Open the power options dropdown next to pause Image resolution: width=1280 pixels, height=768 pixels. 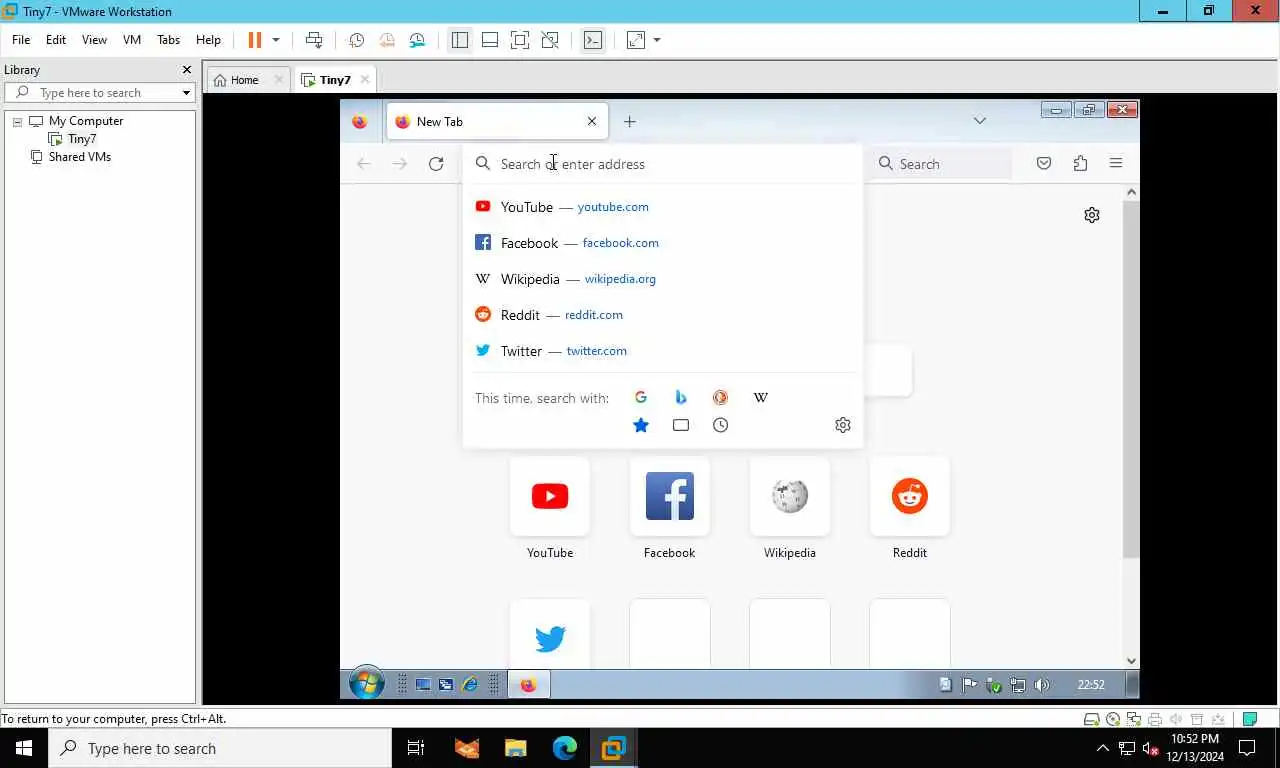pos(276,40)
